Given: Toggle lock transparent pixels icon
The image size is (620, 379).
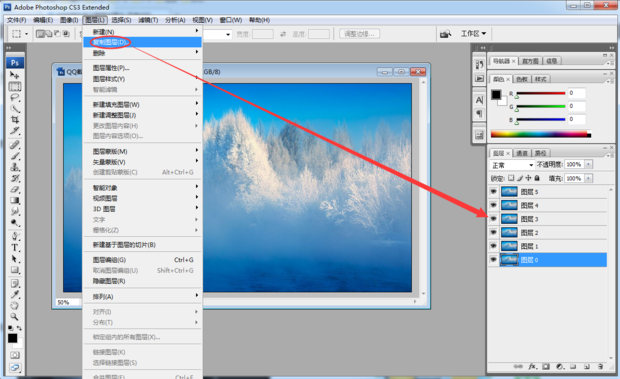Looking at the screenshot, I should pyautogui.click(x=511, y=178).
